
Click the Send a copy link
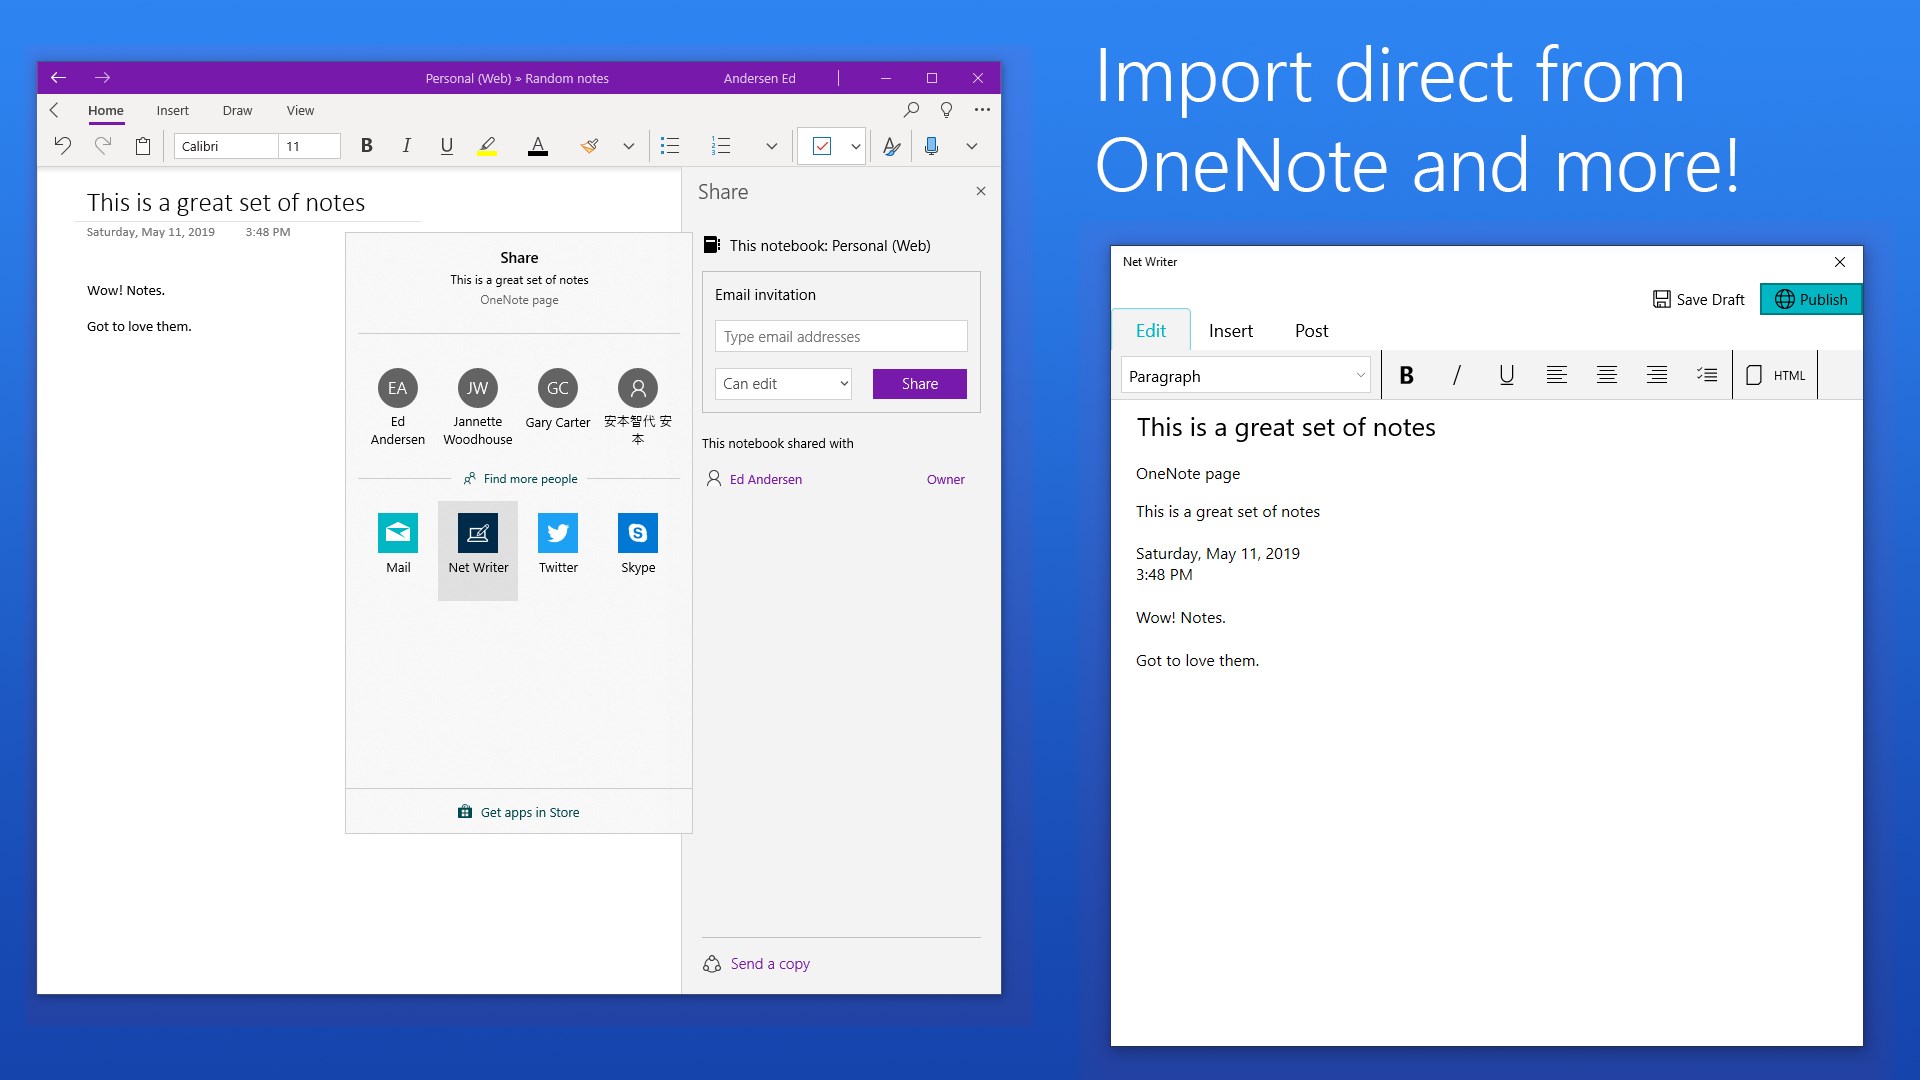(x=769, y=964)
